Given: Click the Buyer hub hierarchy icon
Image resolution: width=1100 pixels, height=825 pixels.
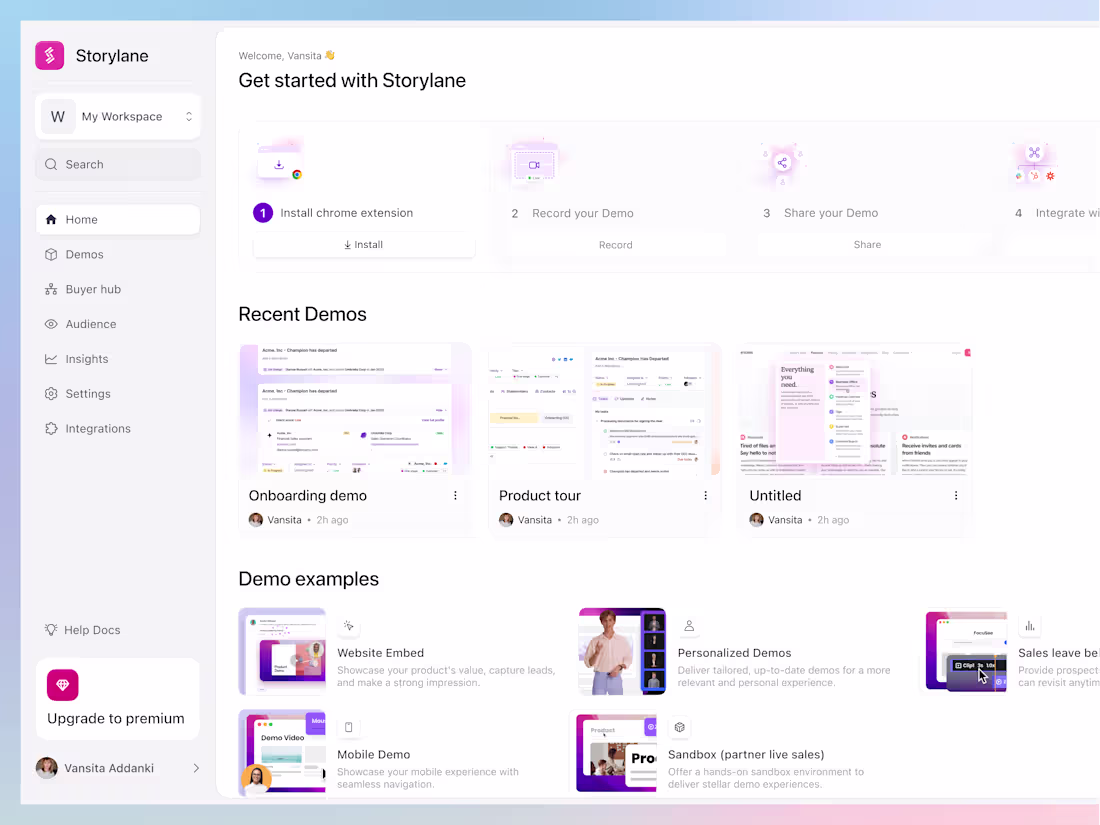Looking at the screenshot, I should point(51,289).
